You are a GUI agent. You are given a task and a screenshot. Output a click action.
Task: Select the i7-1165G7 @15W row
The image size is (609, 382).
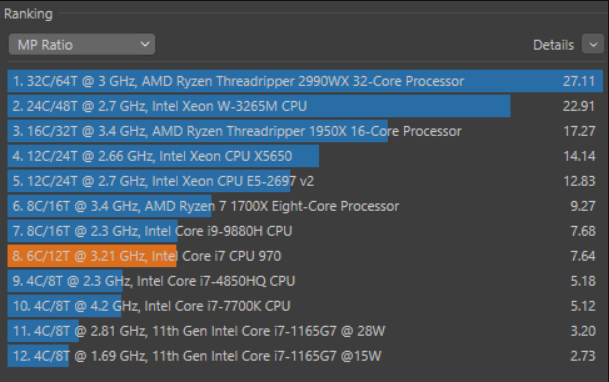click(305, 356)
